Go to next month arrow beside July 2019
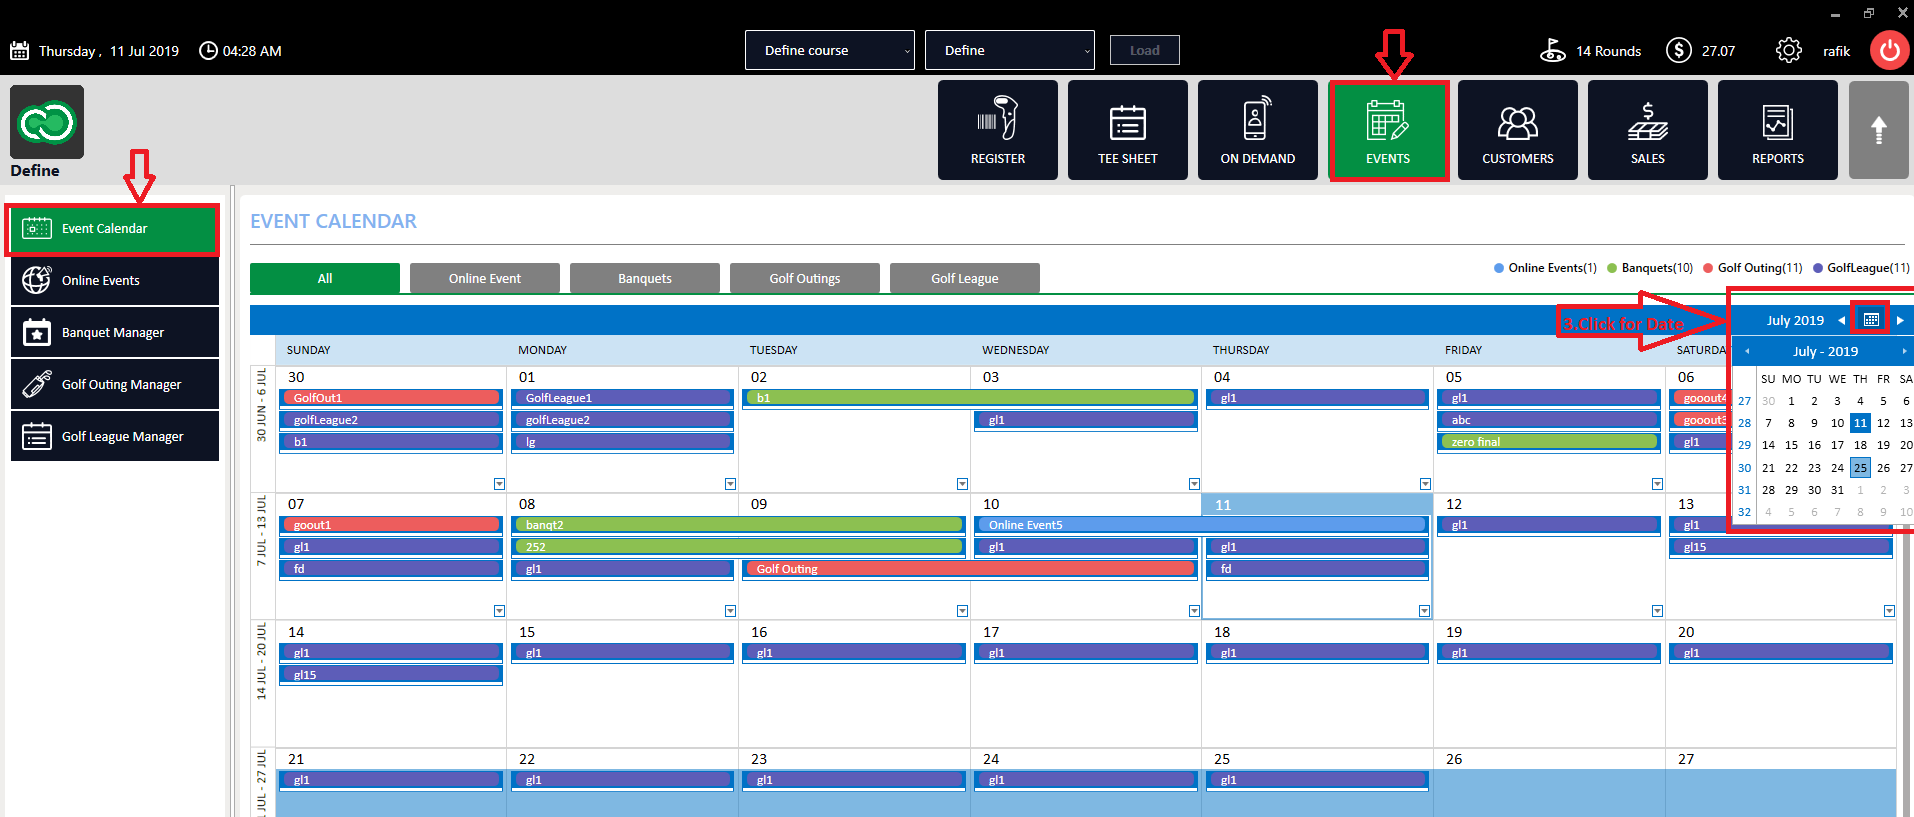 (1900, 320)
